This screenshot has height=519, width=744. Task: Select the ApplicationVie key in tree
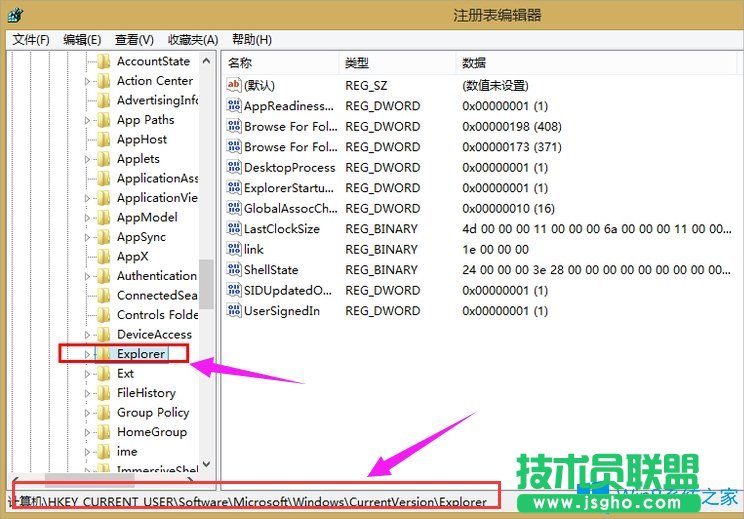[x=157, y=197]
